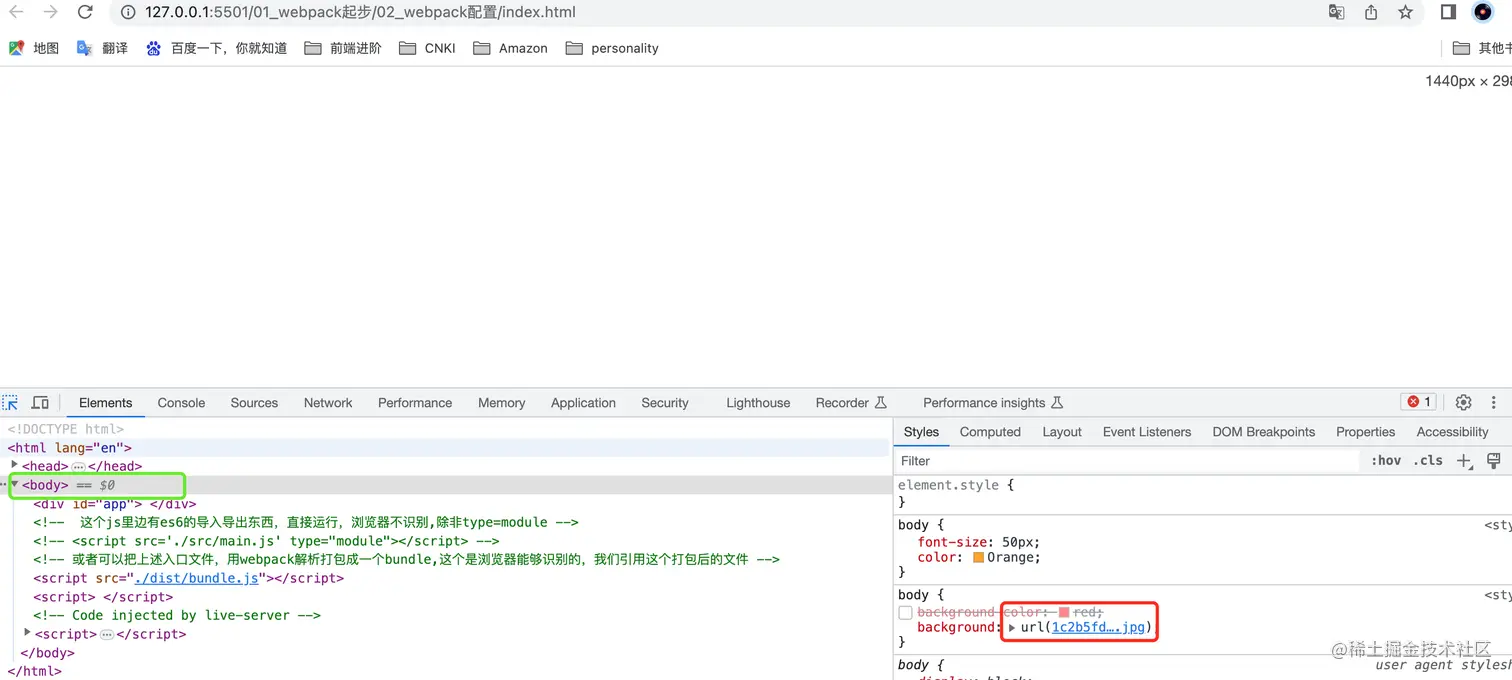1512x680 pixels.
Task: Click the Orange color swatch
Action: (x=978, y=558)
